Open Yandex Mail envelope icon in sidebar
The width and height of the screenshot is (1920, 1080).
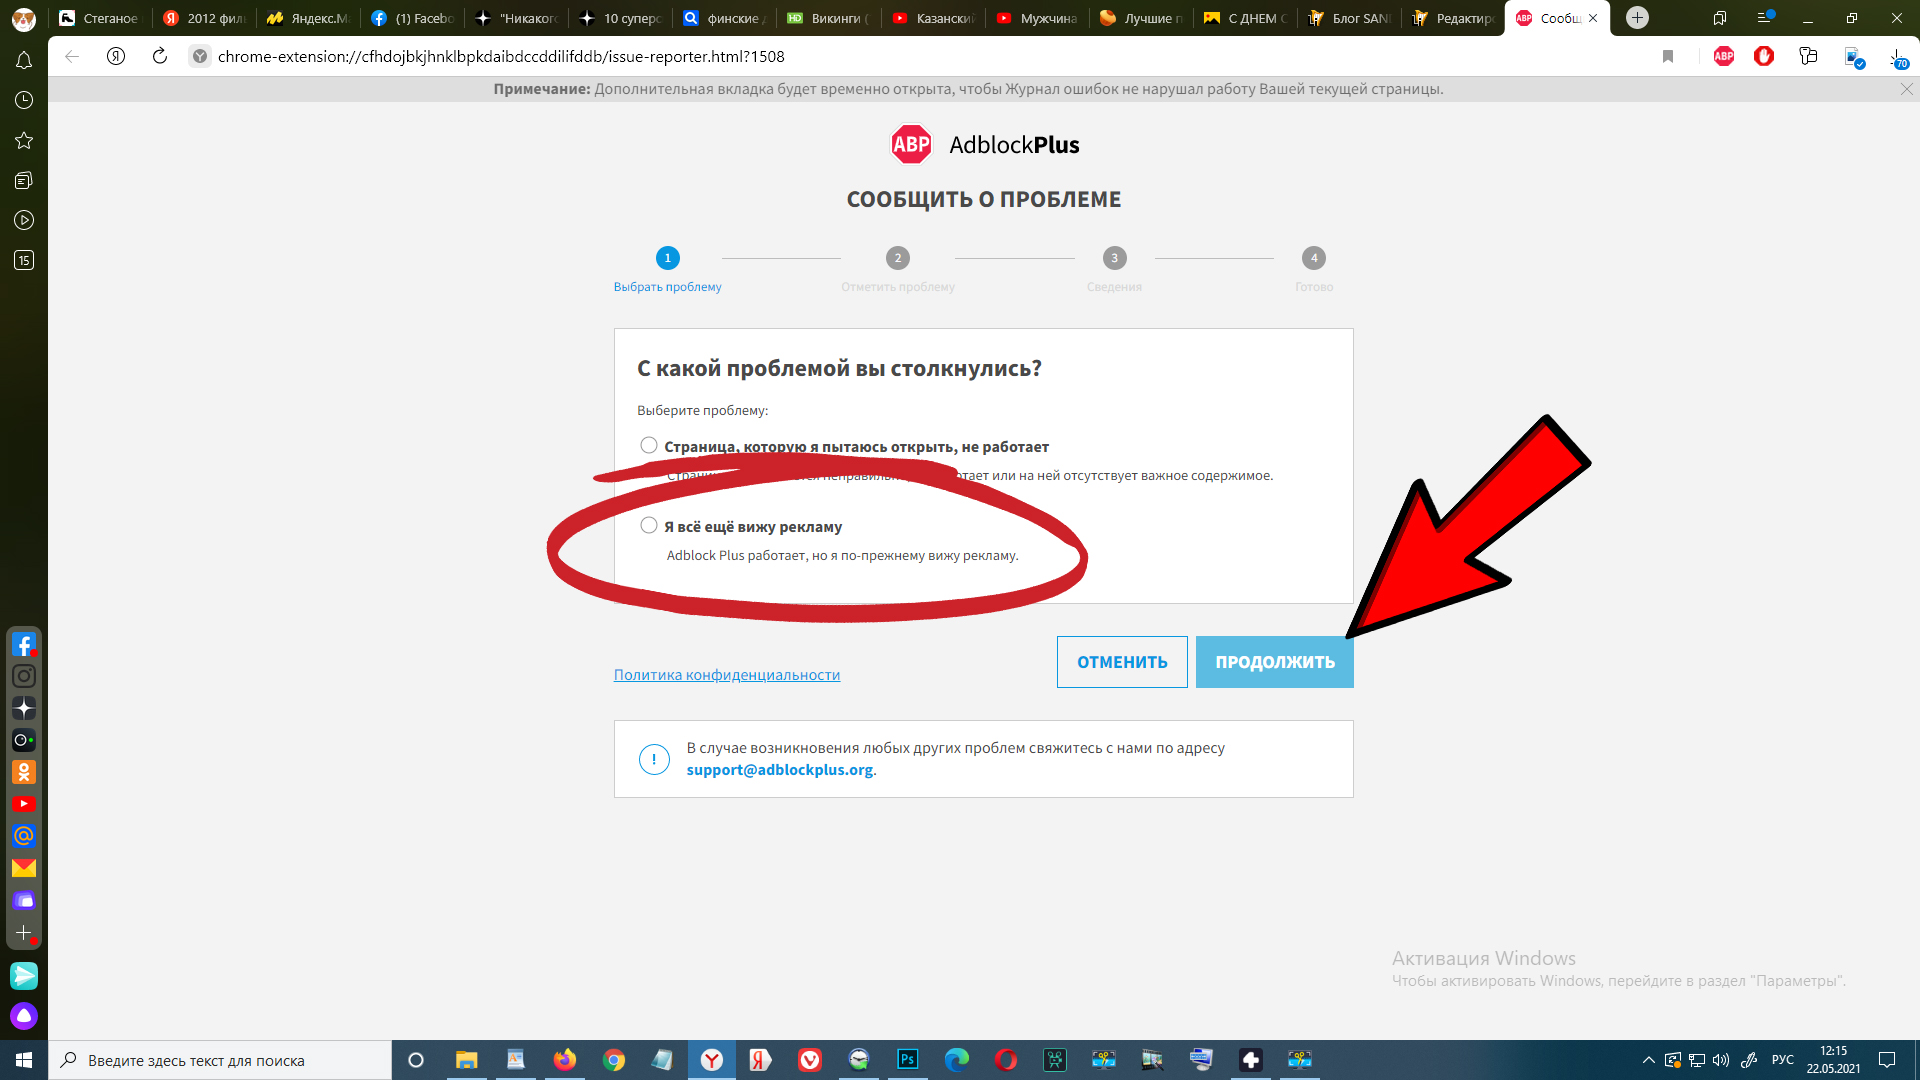24,869
